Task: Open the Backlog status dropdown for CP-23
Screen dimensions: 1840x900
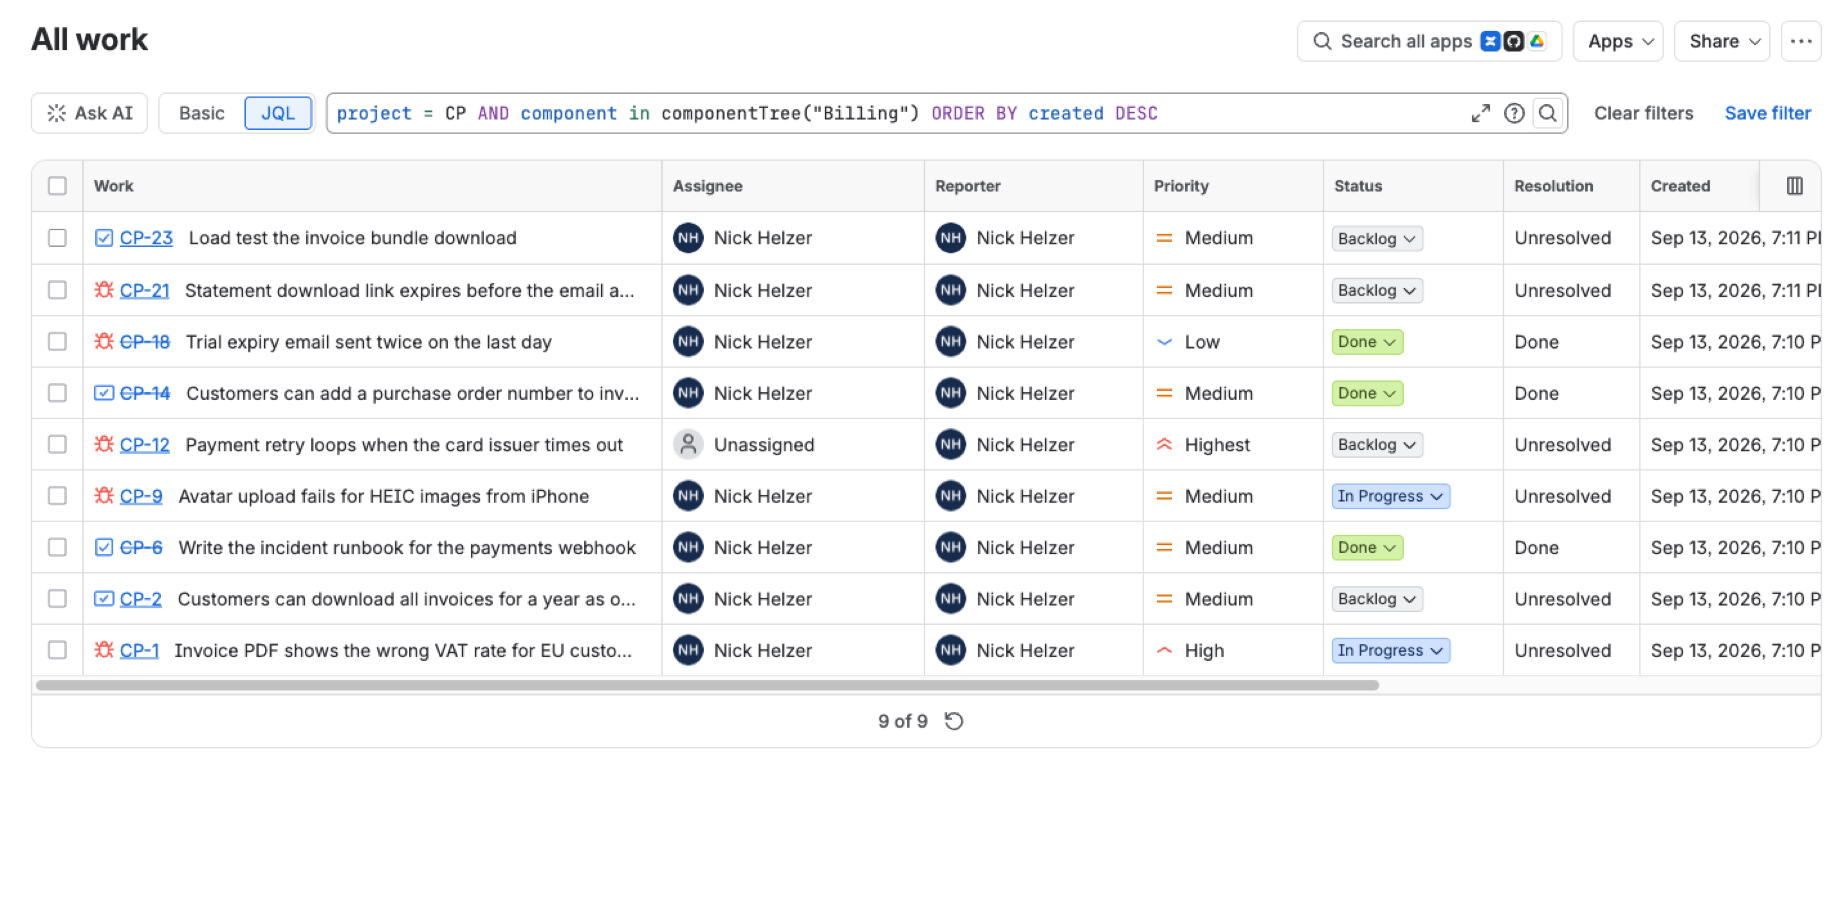Action: 1377,239
